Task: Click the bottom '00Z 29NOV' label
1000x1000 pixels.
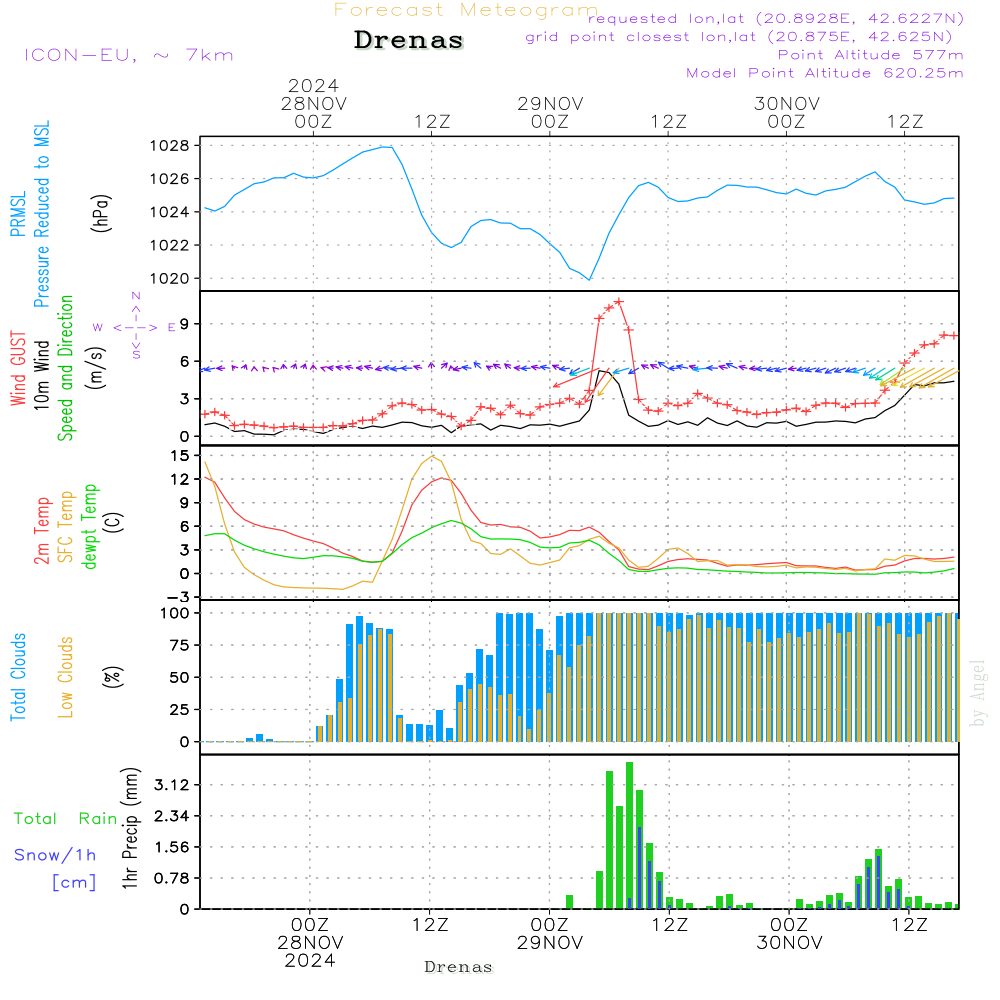Action: coord(550,934)
